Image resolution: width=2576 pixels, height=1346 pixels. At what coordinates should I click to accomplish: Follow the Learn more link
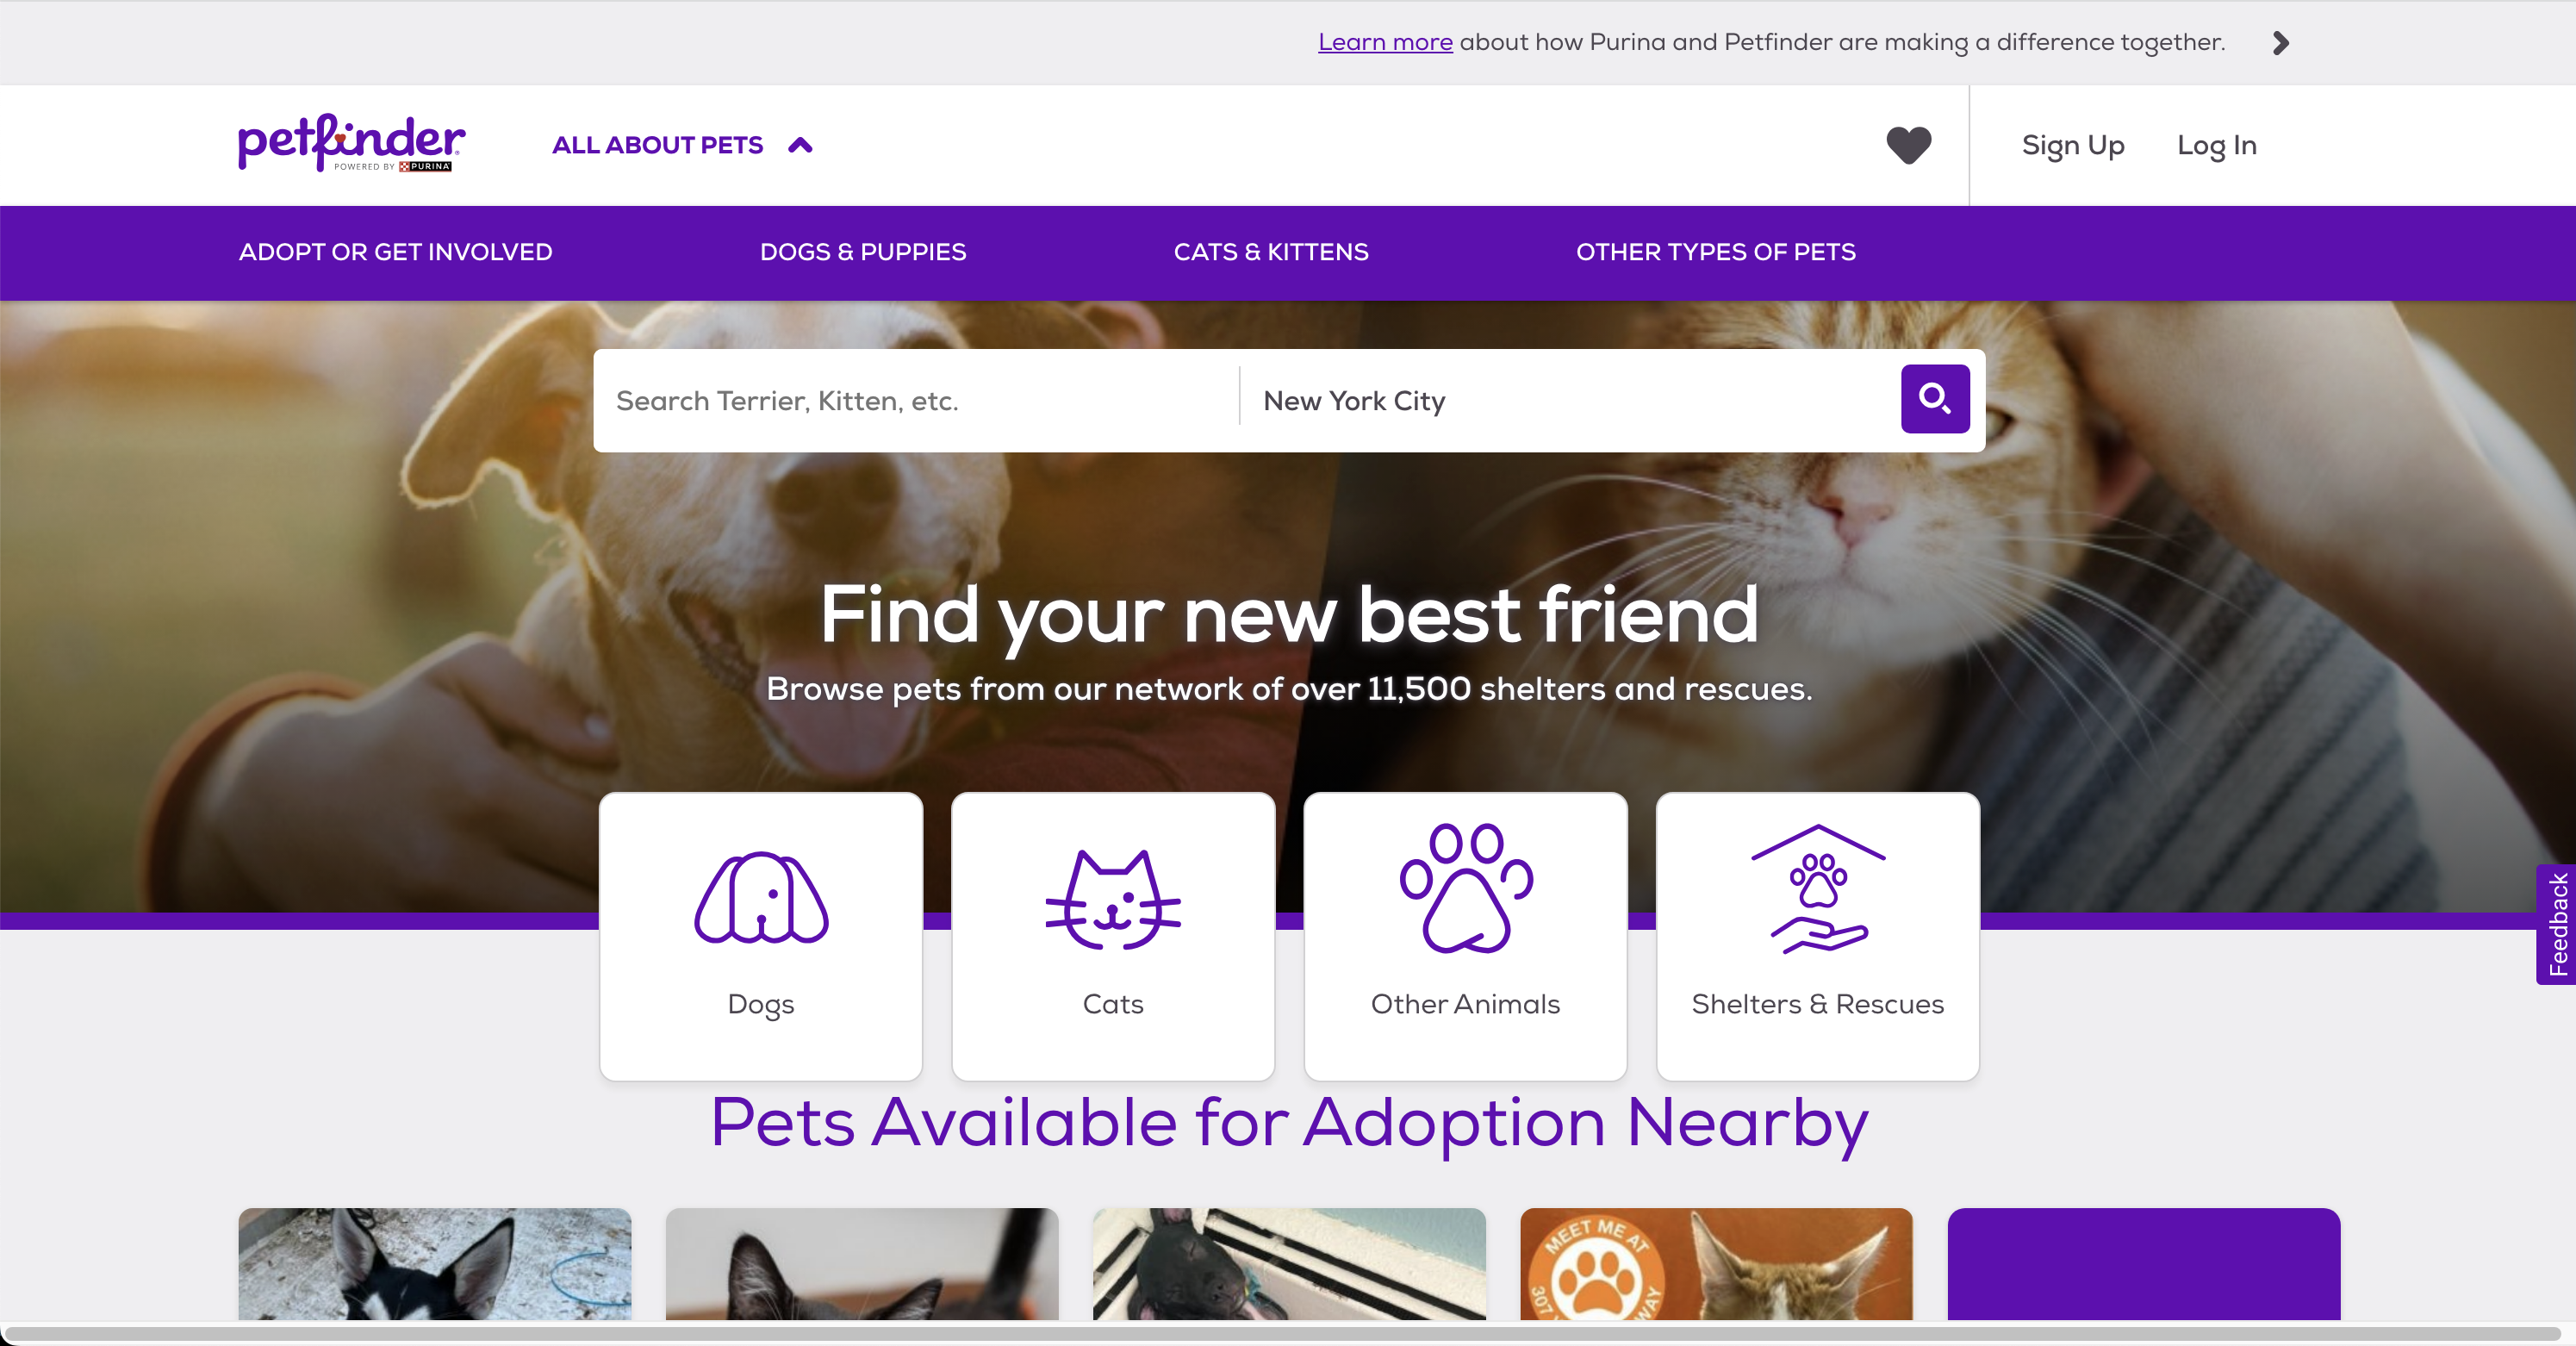click(1385, 42)
